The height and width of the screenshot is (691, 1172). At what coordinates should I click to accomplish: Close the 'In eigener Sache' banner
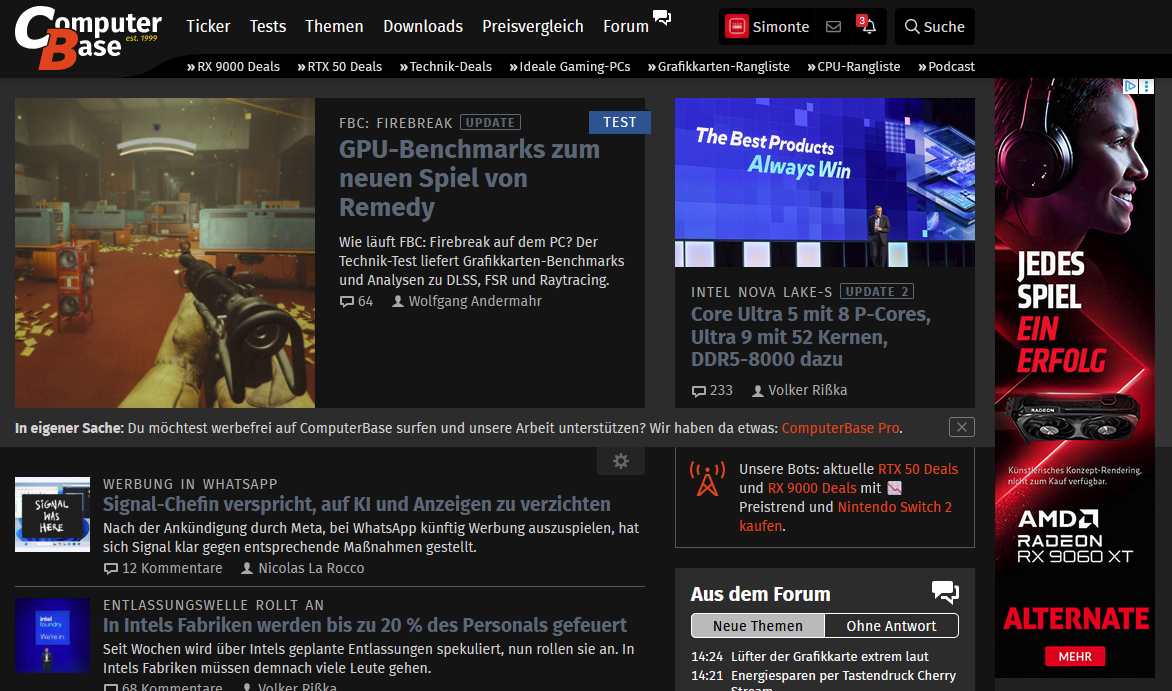(x=962, y=427)
